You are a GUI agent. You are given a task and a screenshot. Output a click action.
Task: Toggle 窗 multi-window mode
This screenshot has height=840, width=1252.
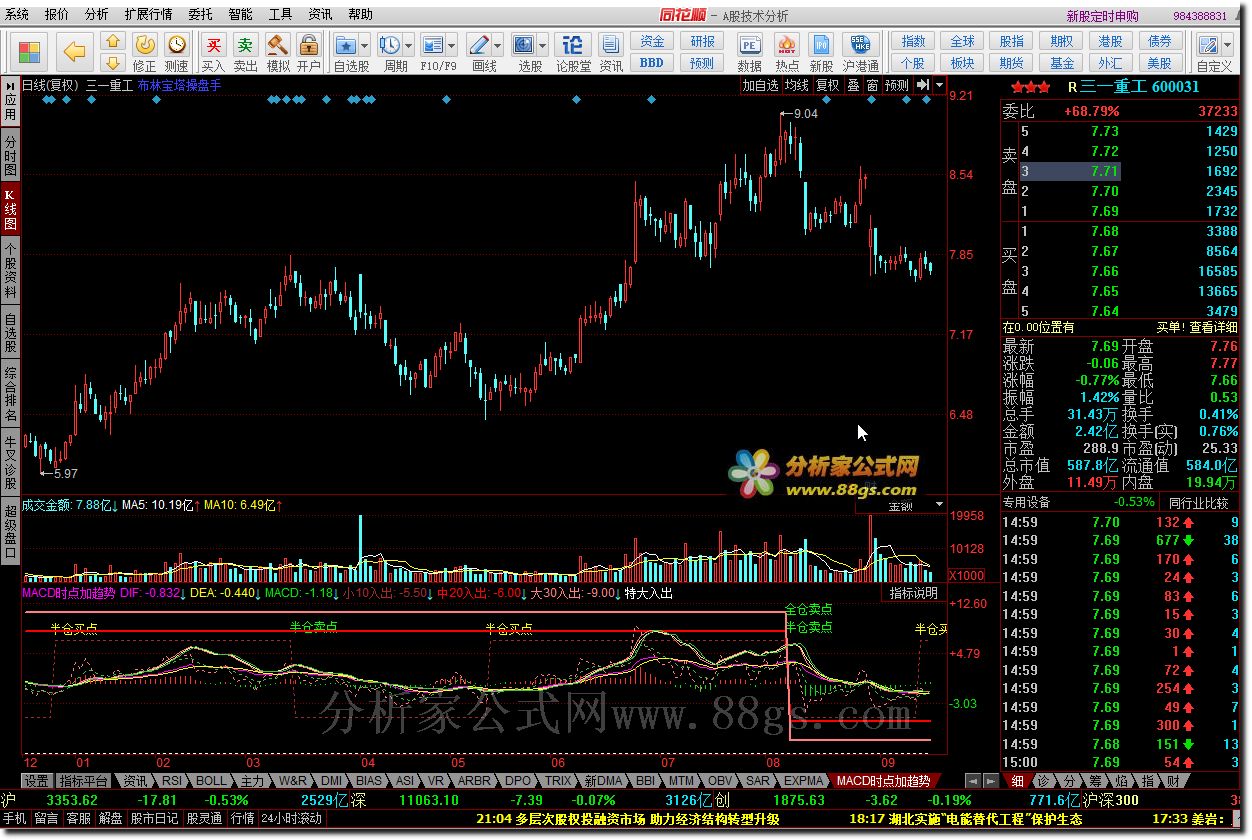point(872,85)
